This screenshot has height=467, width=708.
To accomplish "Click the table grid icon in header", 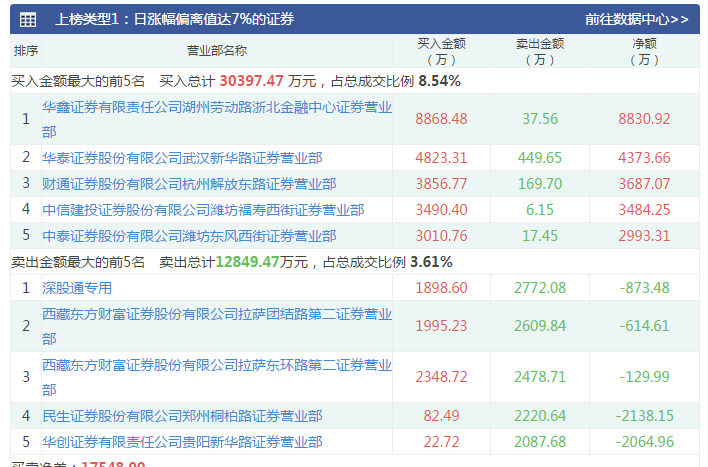I will coord(28,19).
